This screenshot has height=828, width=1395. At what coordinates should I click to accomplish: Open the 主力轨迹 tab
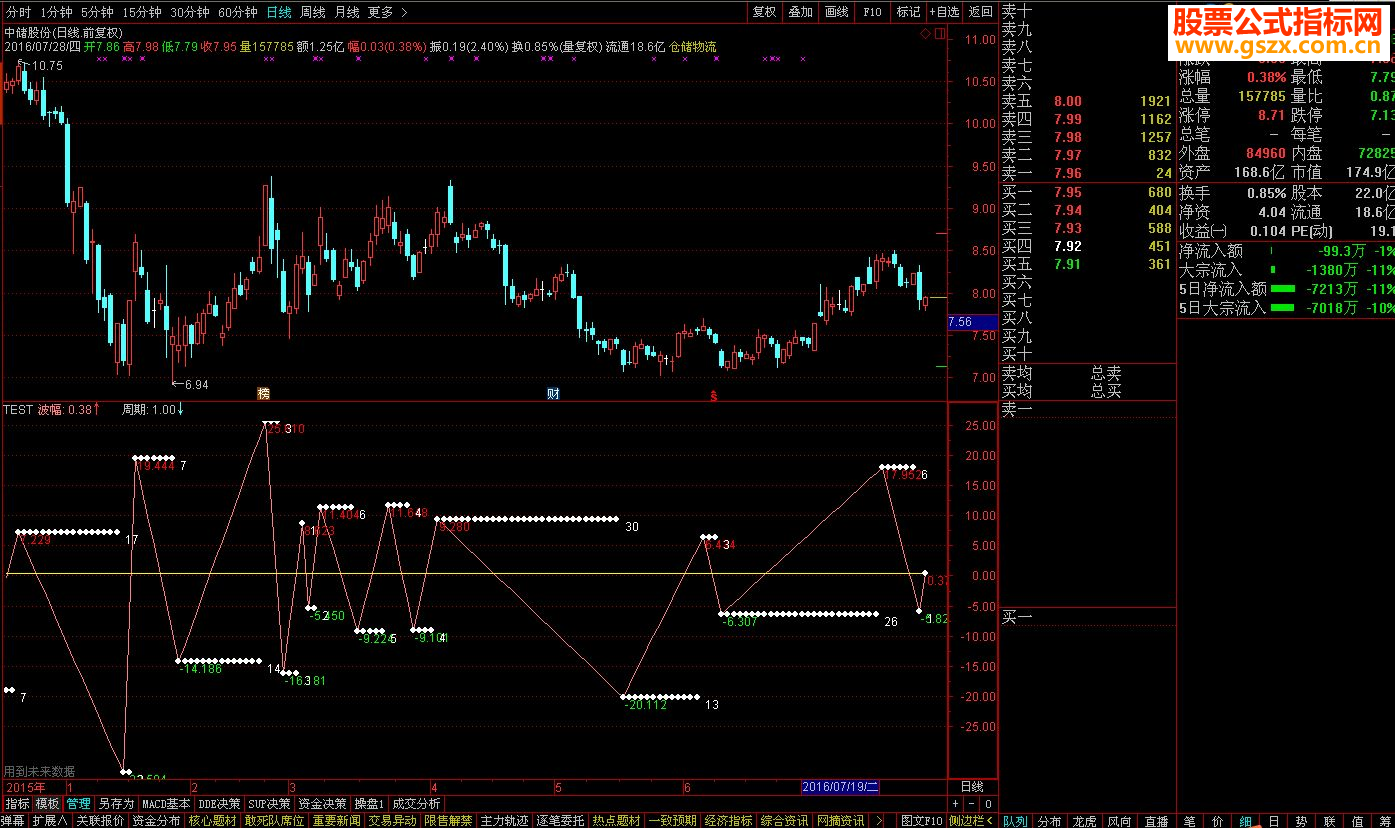pyautogui.click(x=504, y=821)
